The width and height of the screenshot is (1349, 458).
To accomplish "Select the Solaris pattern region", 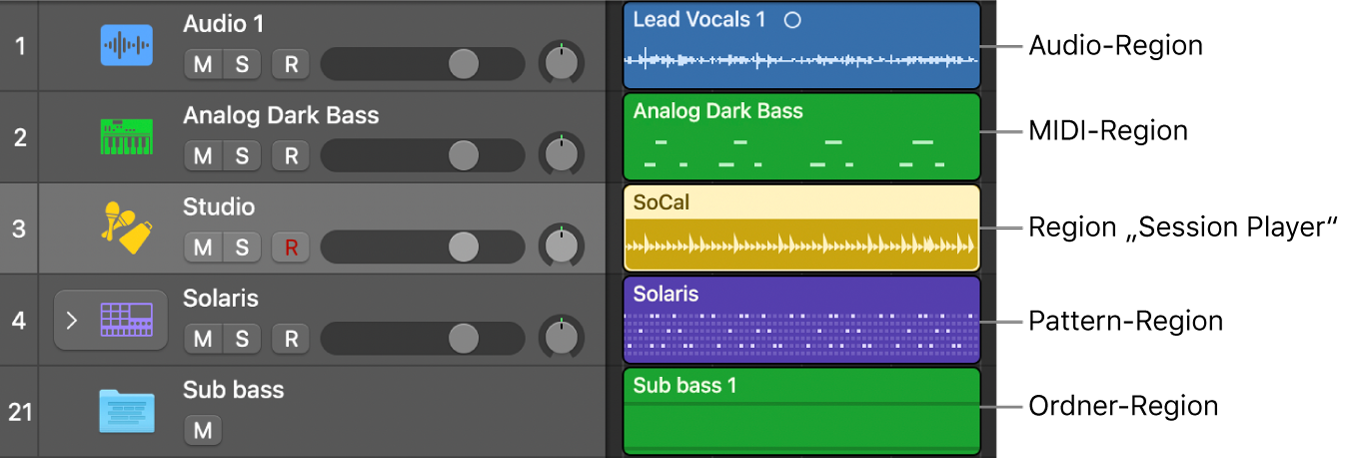I will click(801, 320).
